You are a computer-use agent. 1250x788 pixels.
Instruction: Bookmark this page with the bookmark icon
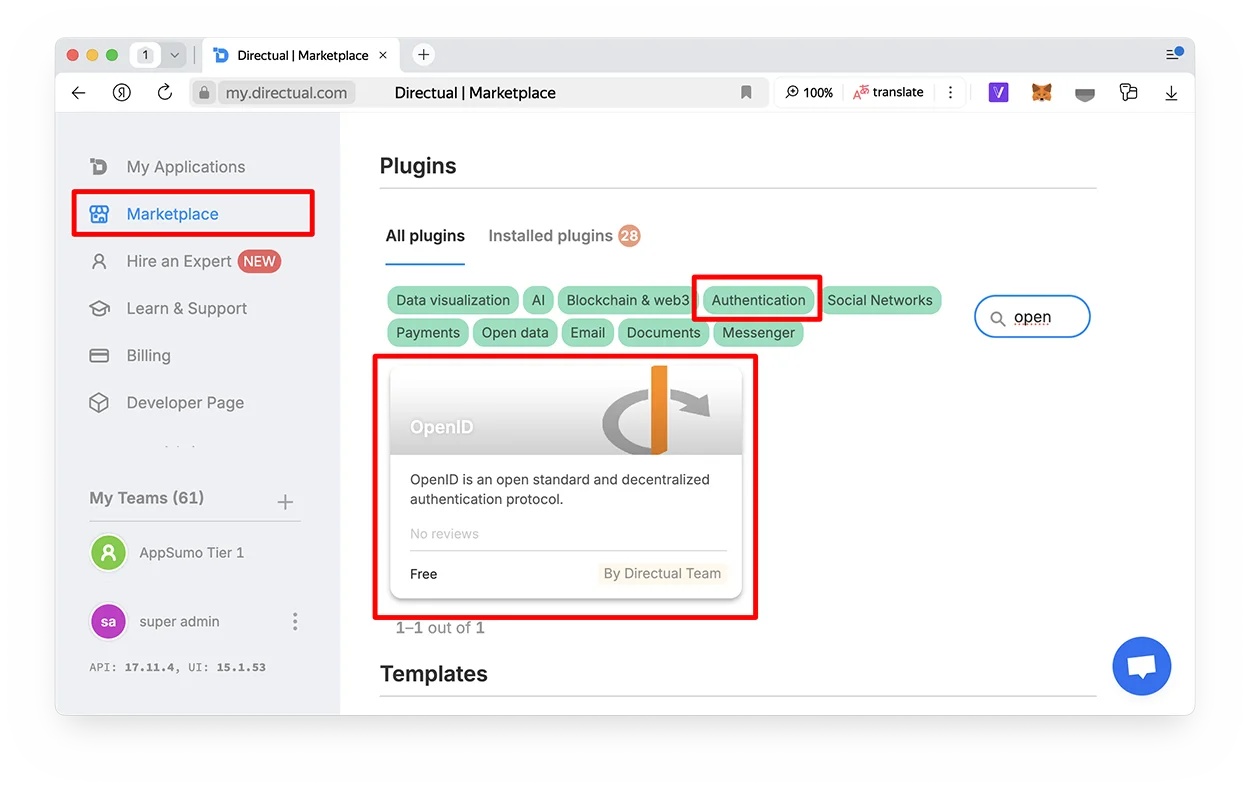(x=746, y=93)
